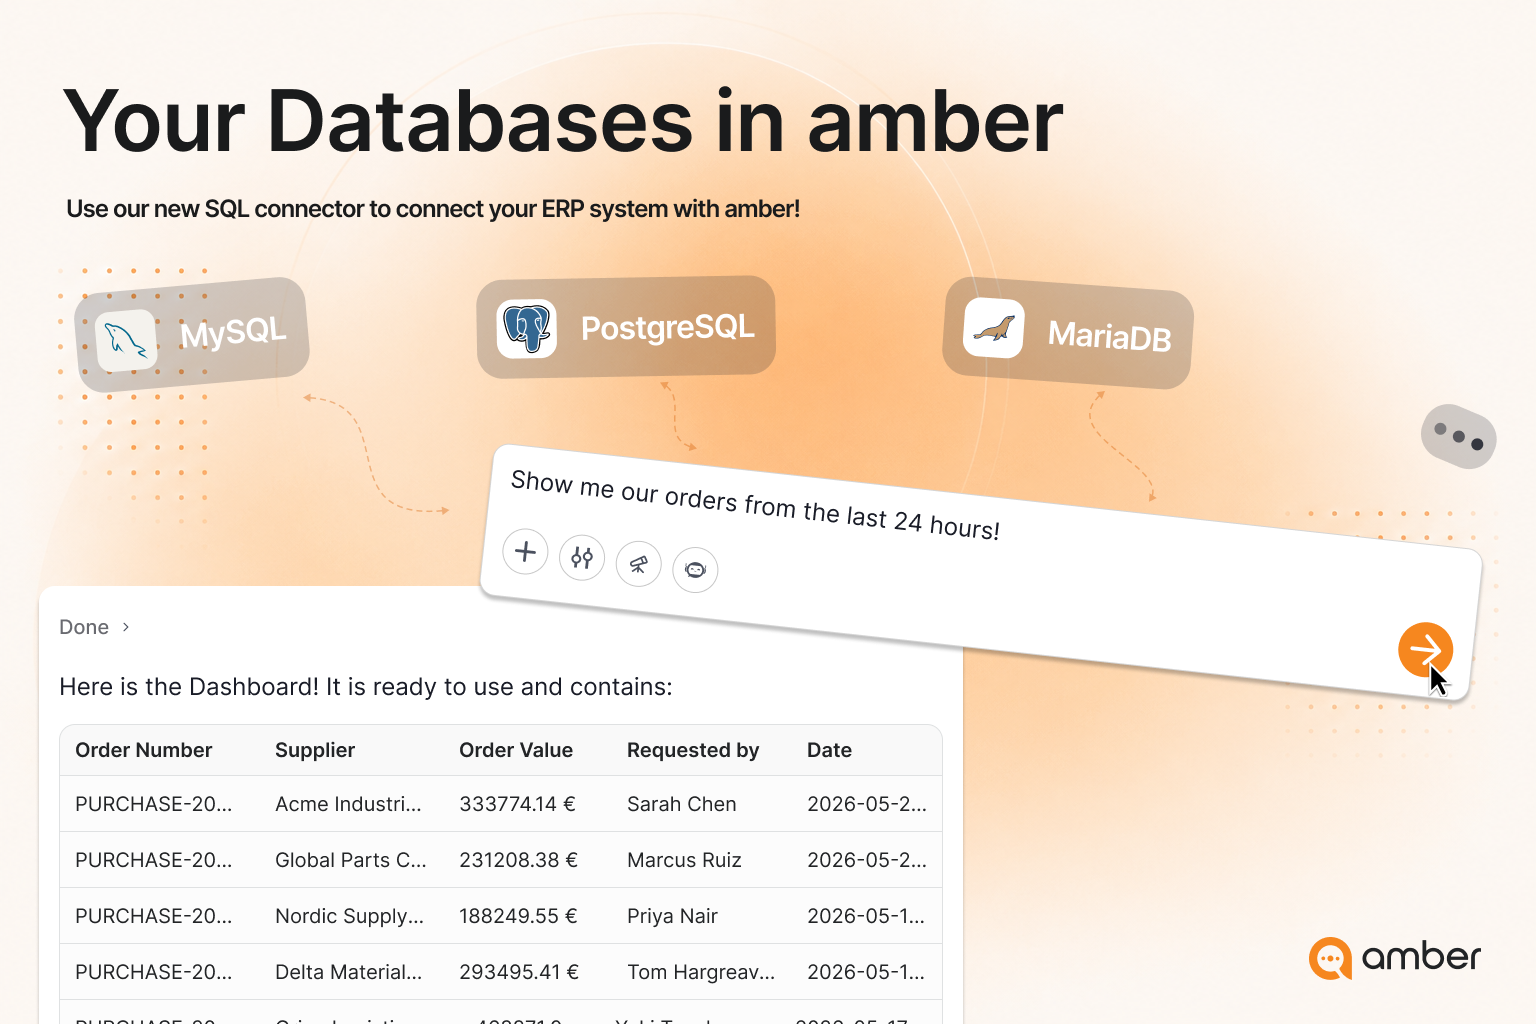Click the typing dots chat bubble
Image resolution: width=1536 pixels, height=1024 pixels.
[x=1459, y=436]
